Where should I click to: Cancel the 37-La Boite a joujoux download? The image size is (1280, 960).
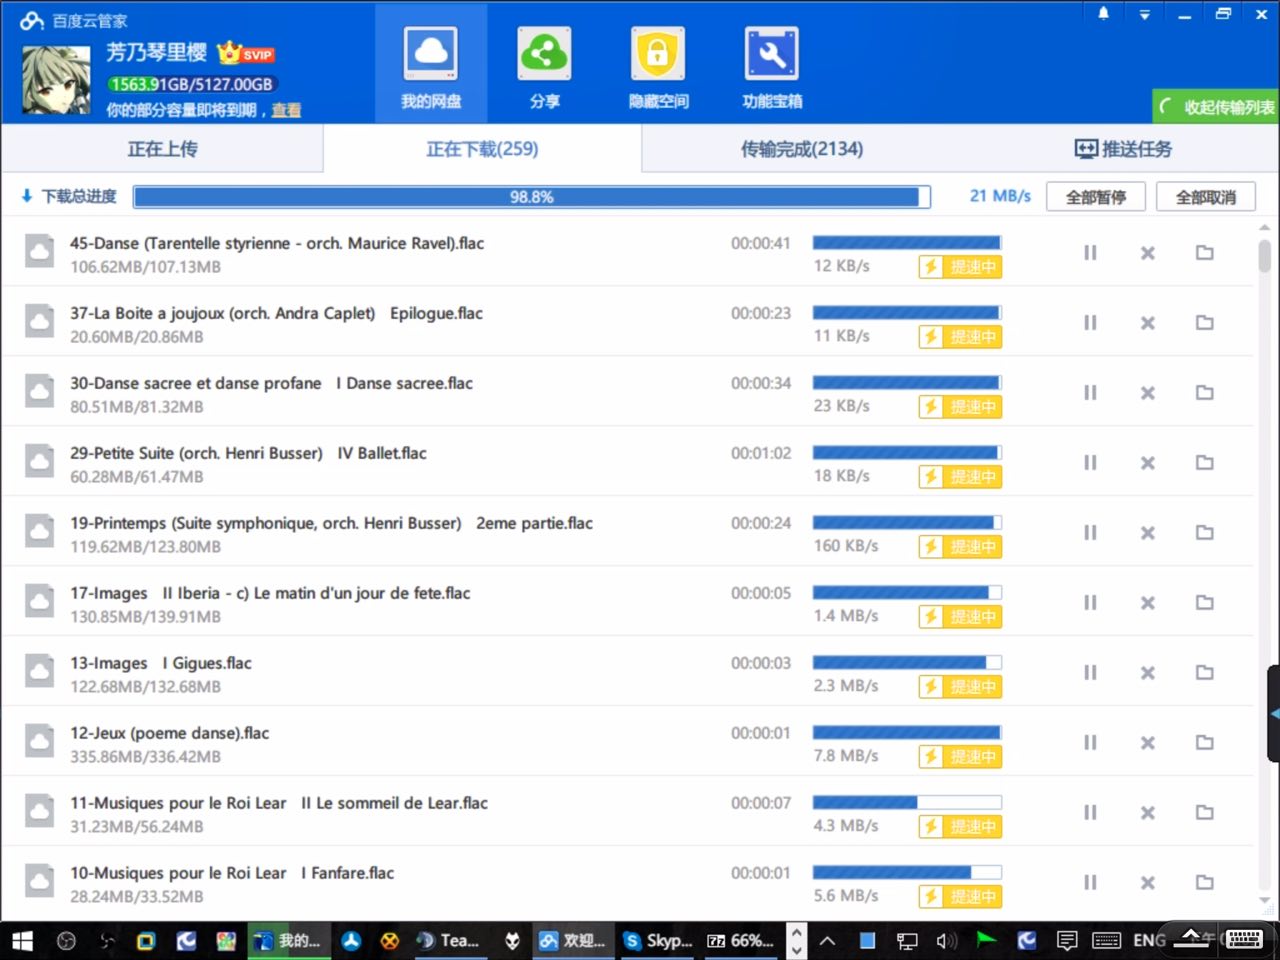tap(1147, 323)
